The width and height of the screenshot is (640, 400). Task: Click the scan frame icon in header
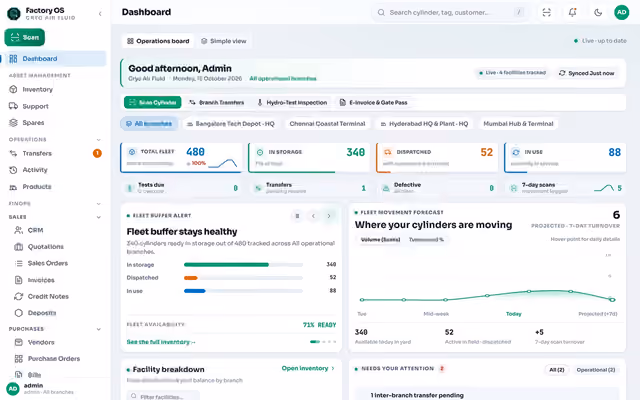[x=547, y=13]
